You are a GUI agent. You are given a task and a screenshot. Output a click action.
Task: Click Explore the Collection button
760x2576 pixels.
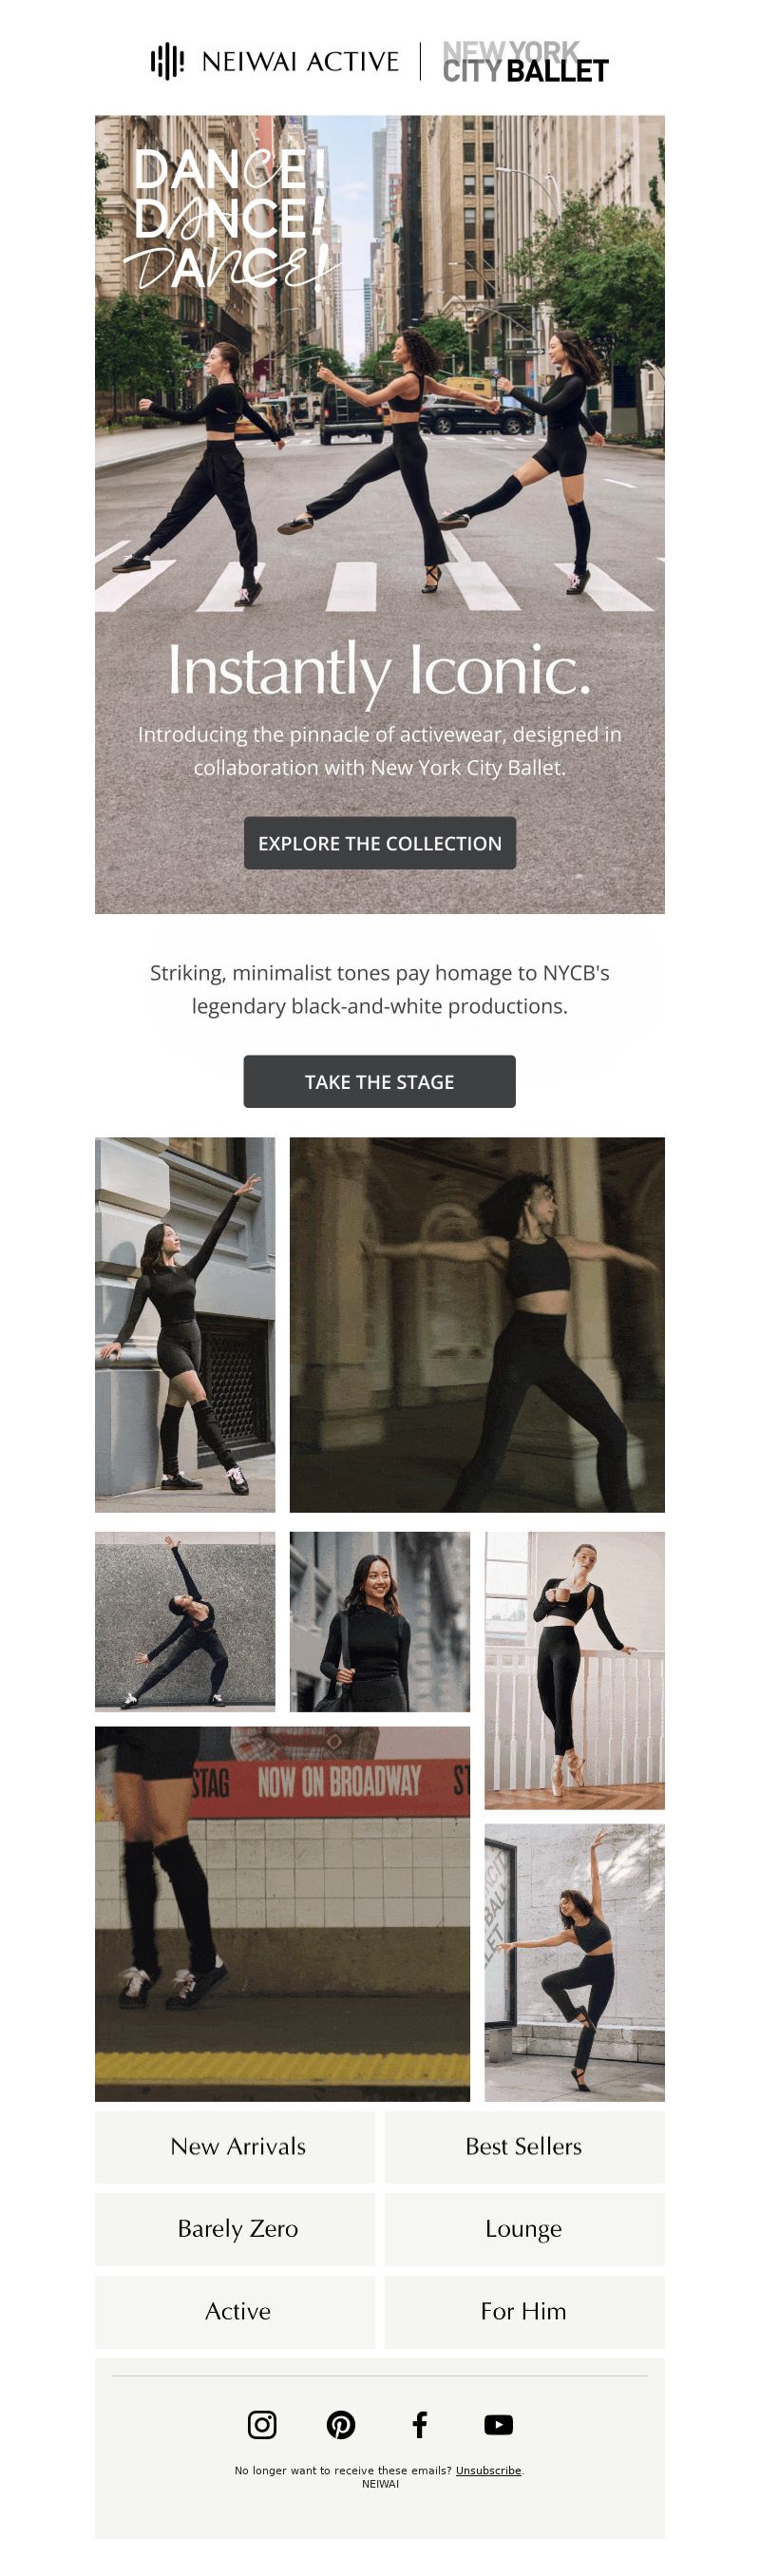[x=380, y=843]
